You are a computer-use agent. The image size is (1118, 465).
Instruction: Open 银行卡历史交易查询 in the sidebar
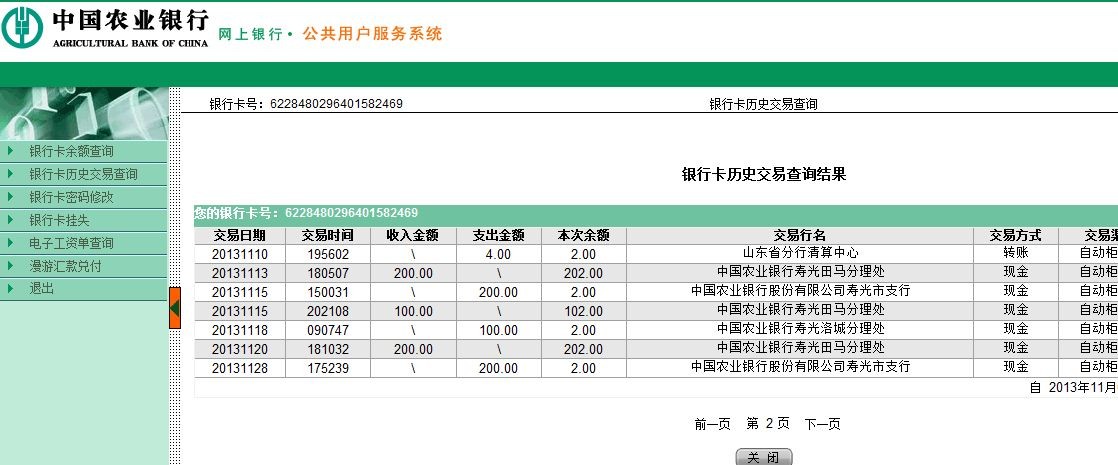pos(83,174)
